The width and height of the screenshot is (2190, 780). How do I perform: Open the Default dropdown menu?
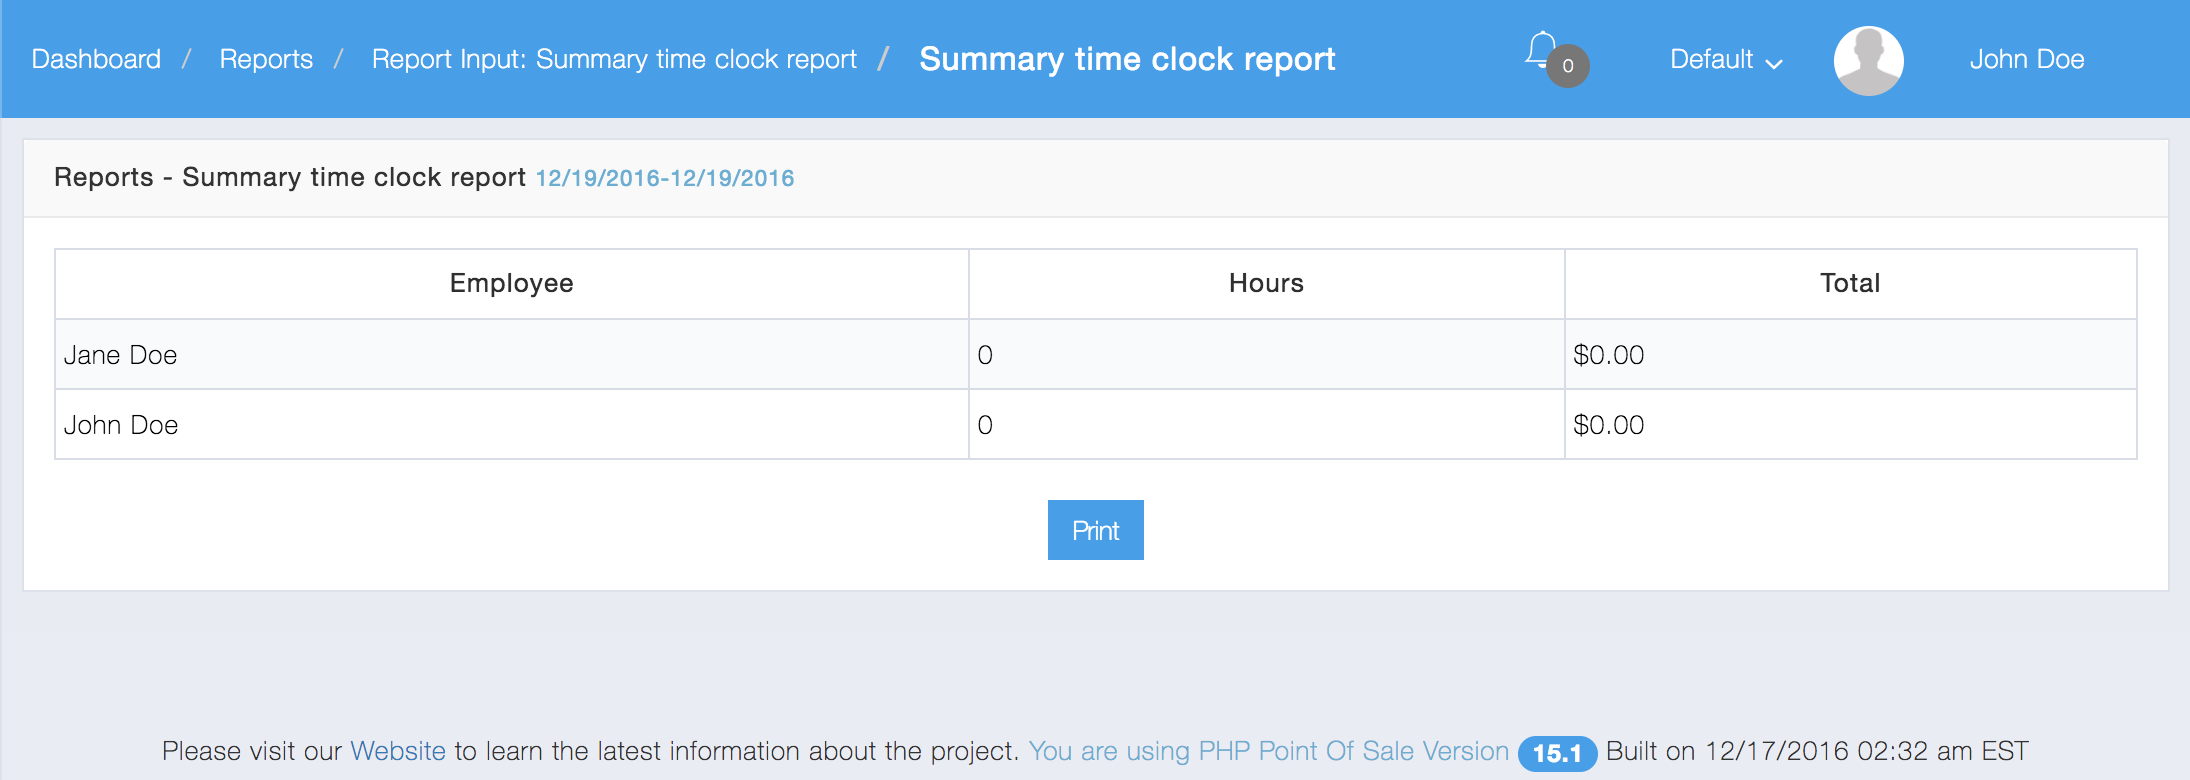(1712, 60)
